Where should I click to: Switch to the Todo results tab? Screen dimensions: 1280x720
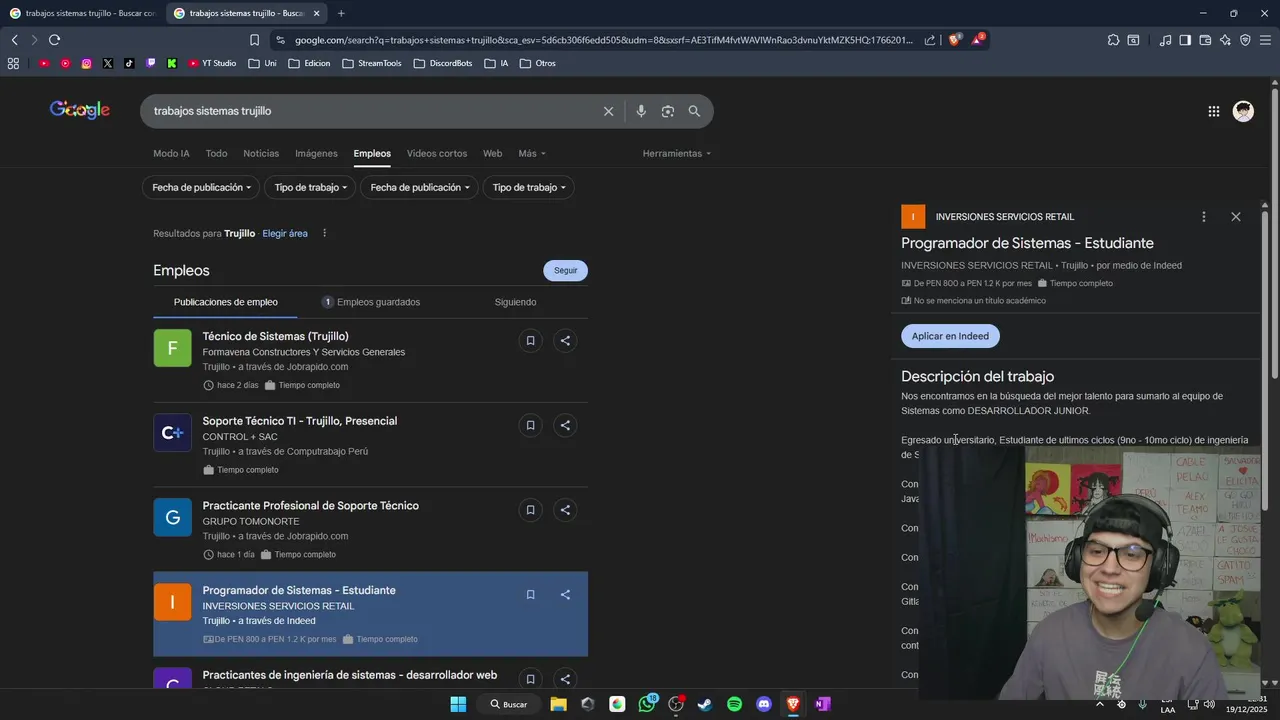216,153
